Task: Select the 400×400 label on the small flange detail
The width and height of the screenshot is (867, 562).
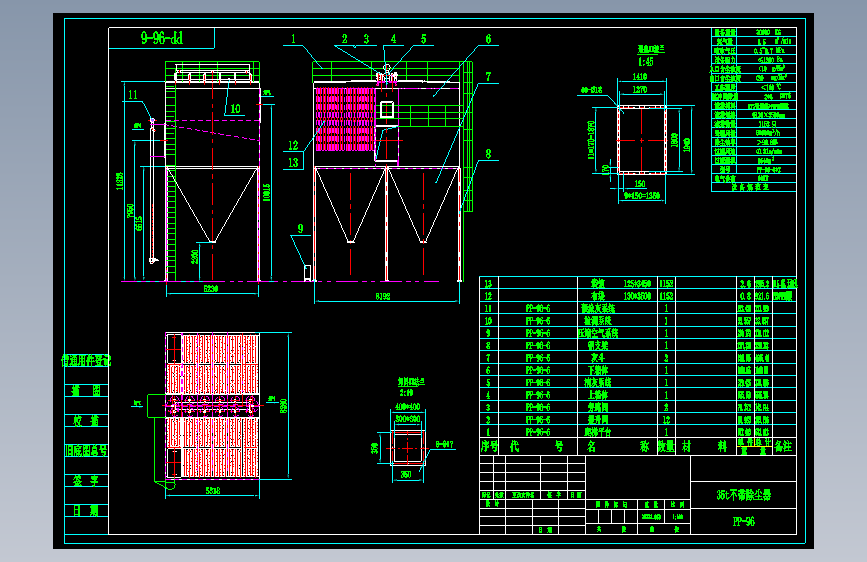Action: (408, 407)
